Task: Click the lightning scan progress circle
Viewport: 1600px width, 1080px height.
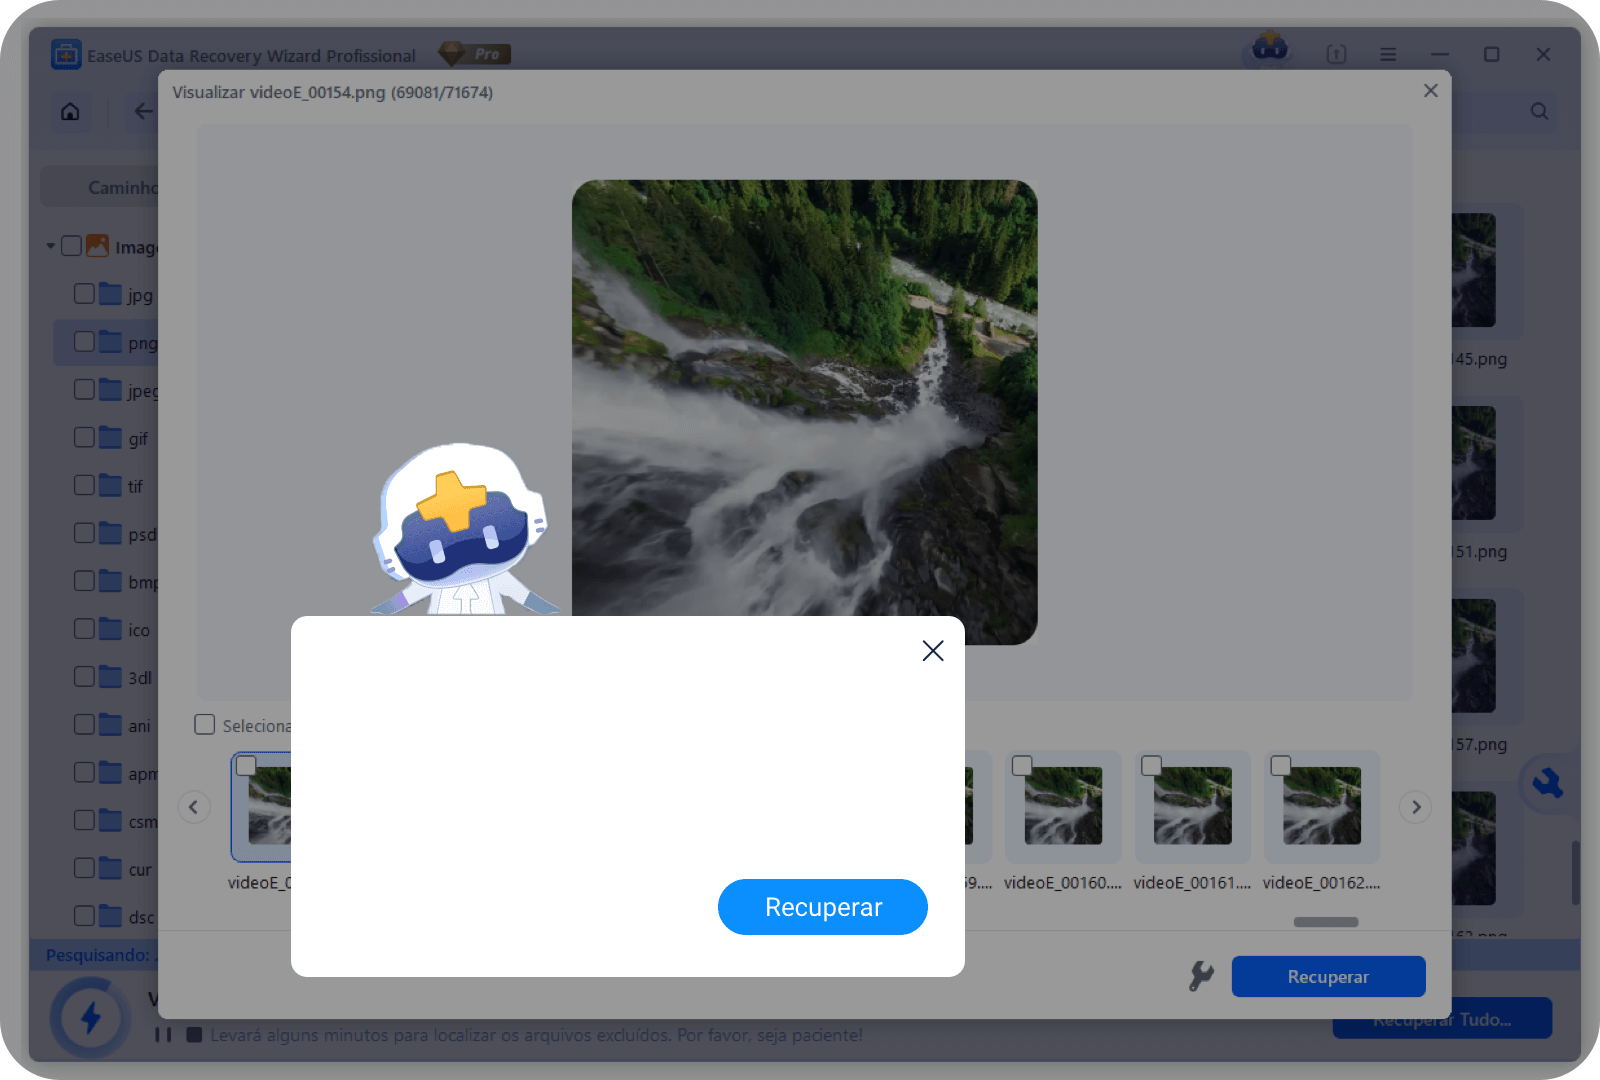Action: (90, 1017)
